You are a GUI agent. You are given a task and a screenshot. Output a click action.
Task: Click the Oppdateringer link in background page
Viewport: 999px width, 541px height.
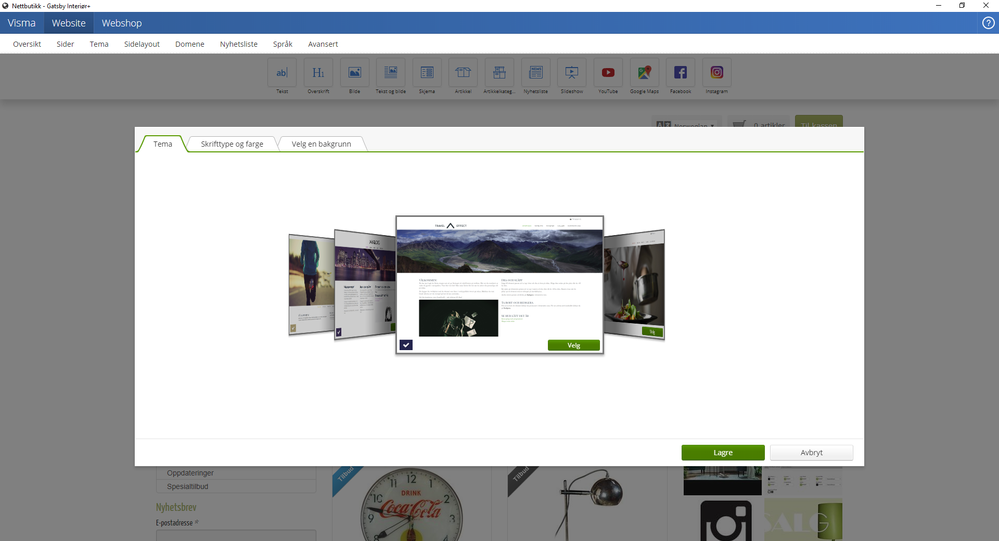(190, 473)
